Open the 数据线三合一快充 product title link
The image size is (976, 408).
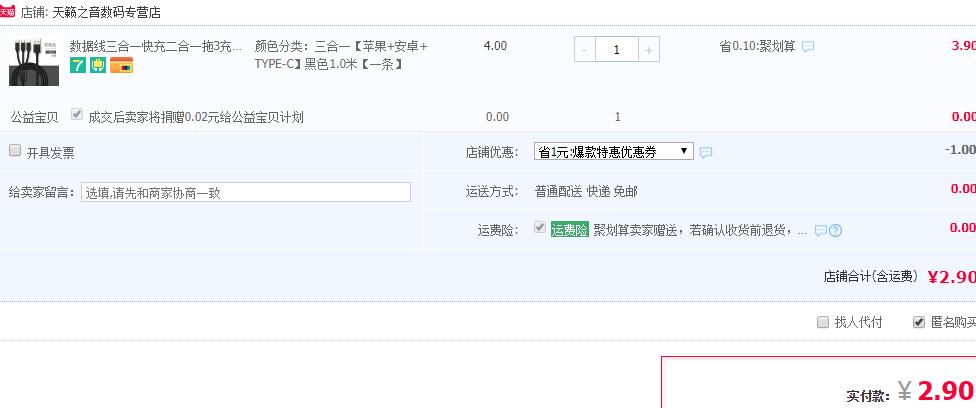(156, 47)
